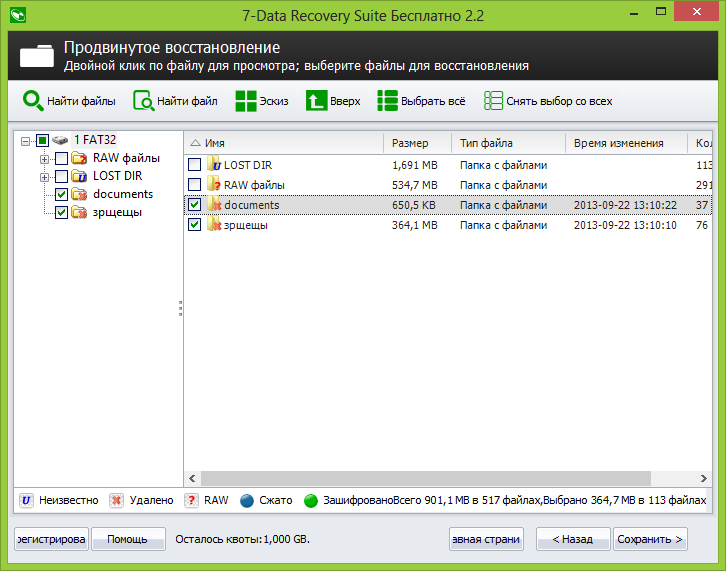Click the Сохранить > button
This screenshot has height=571, width=726.
tap(651, 539)
